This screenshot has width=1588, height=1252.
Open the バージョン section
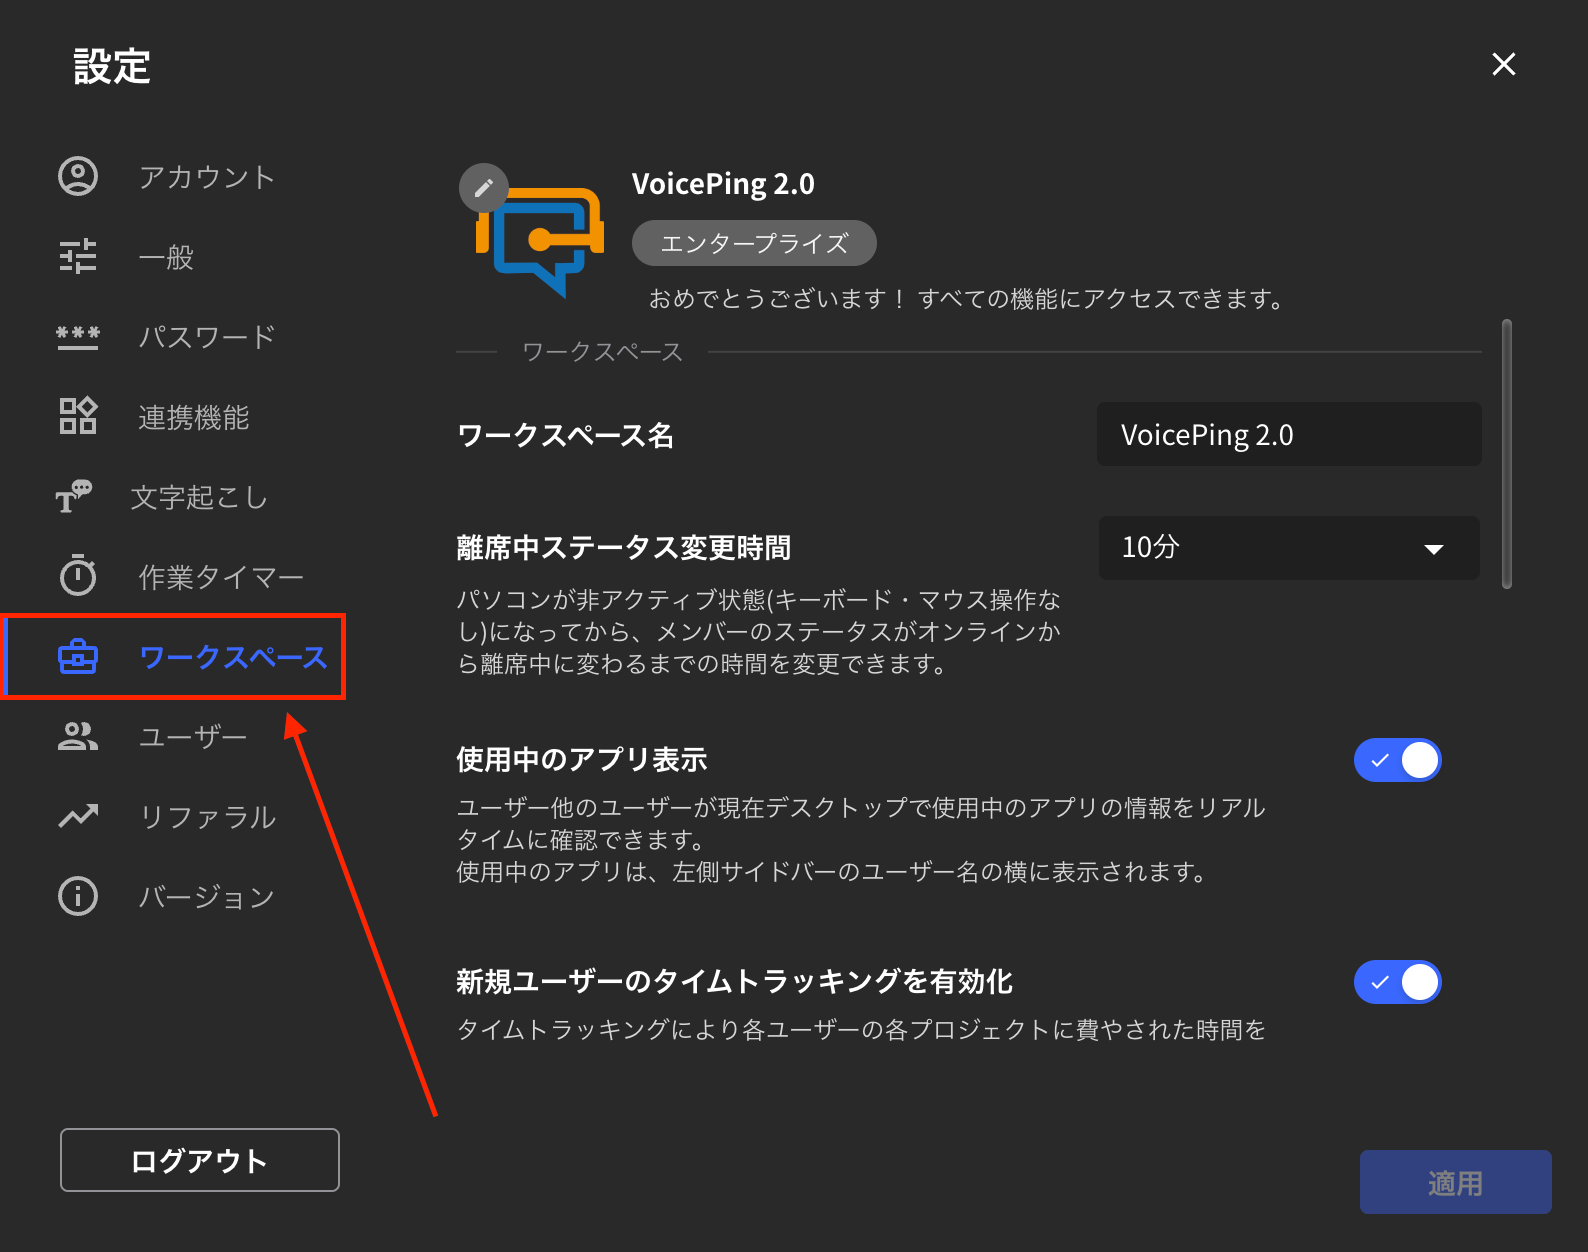coord(207,897)
